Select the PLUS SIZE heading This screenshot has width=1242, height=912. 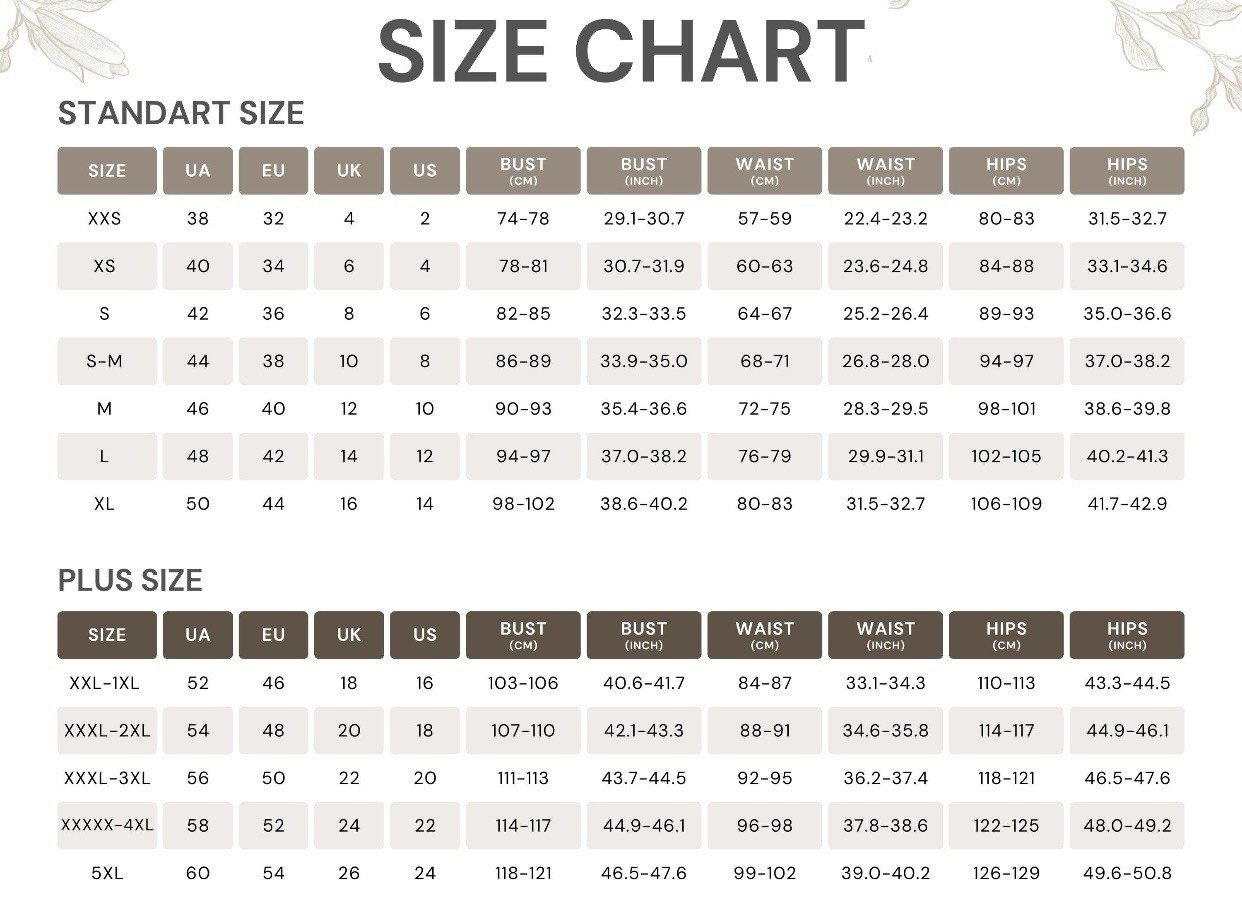(130, 580)
